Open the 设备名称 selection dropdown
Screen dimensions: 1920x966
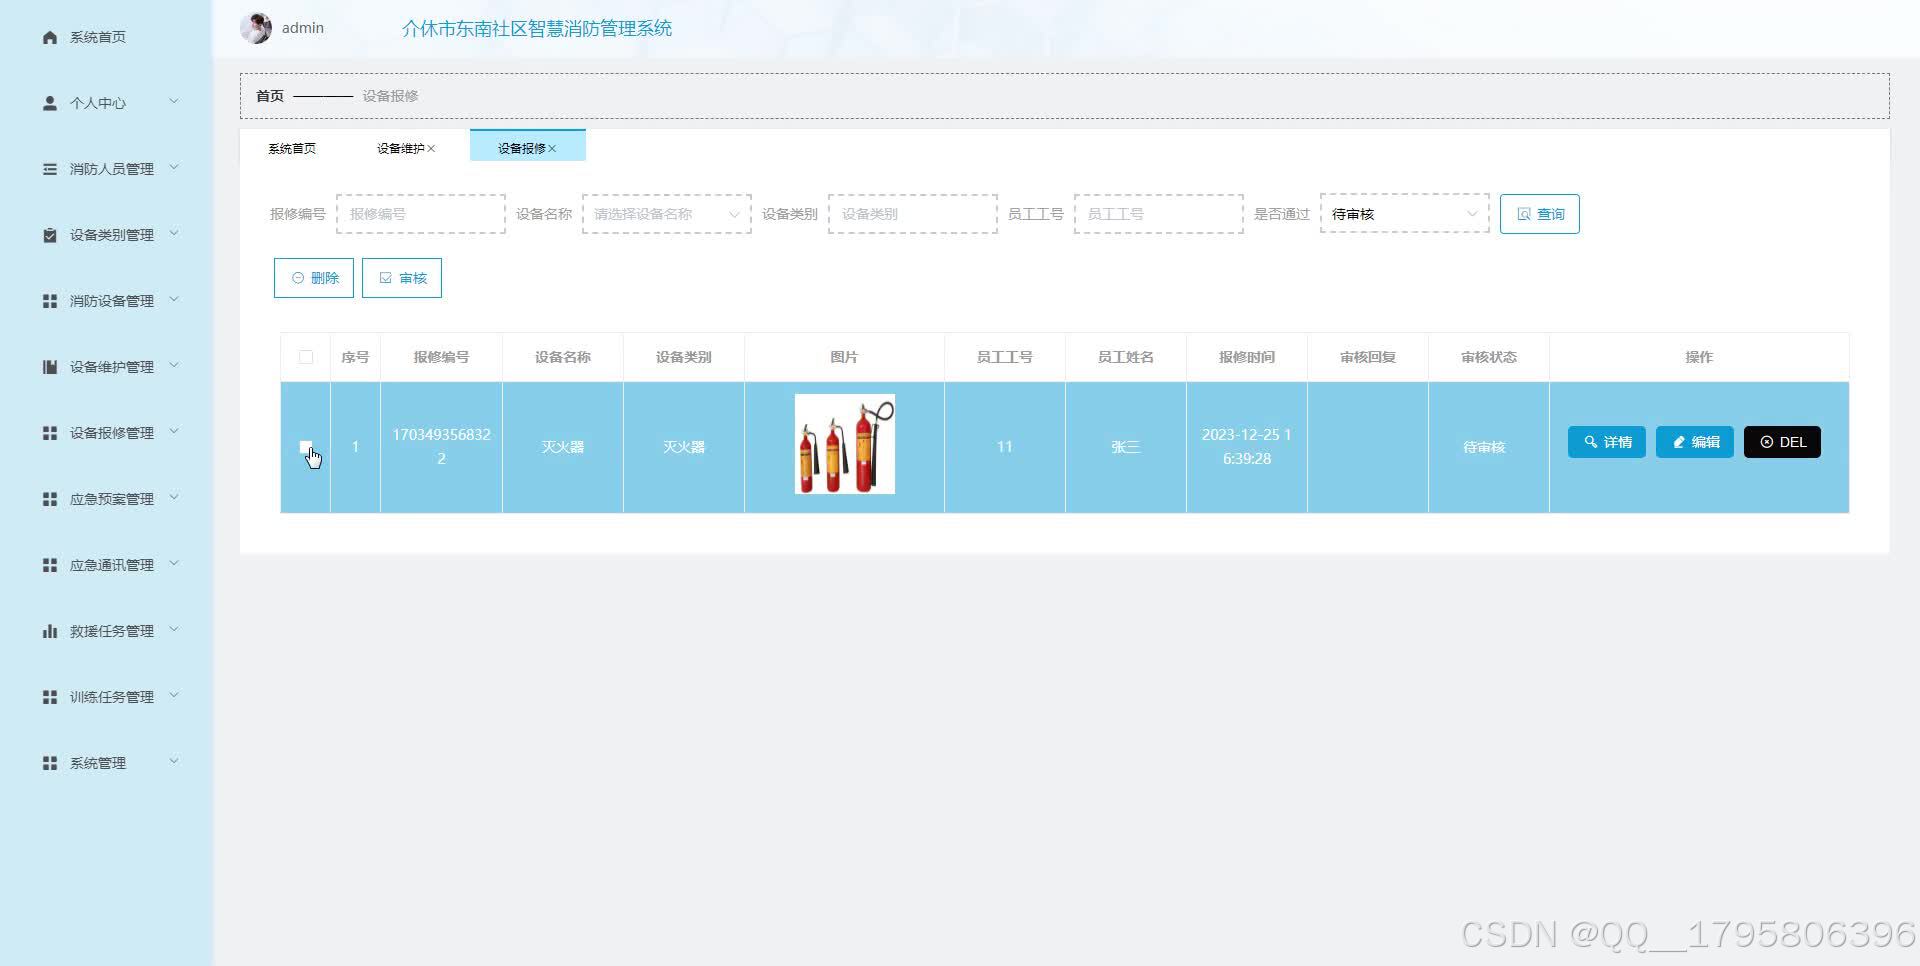click(665, 213)
